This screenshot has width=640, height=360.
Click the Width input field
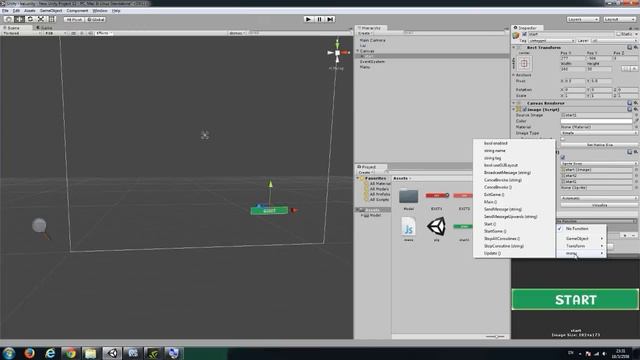[x=573, y=69]
